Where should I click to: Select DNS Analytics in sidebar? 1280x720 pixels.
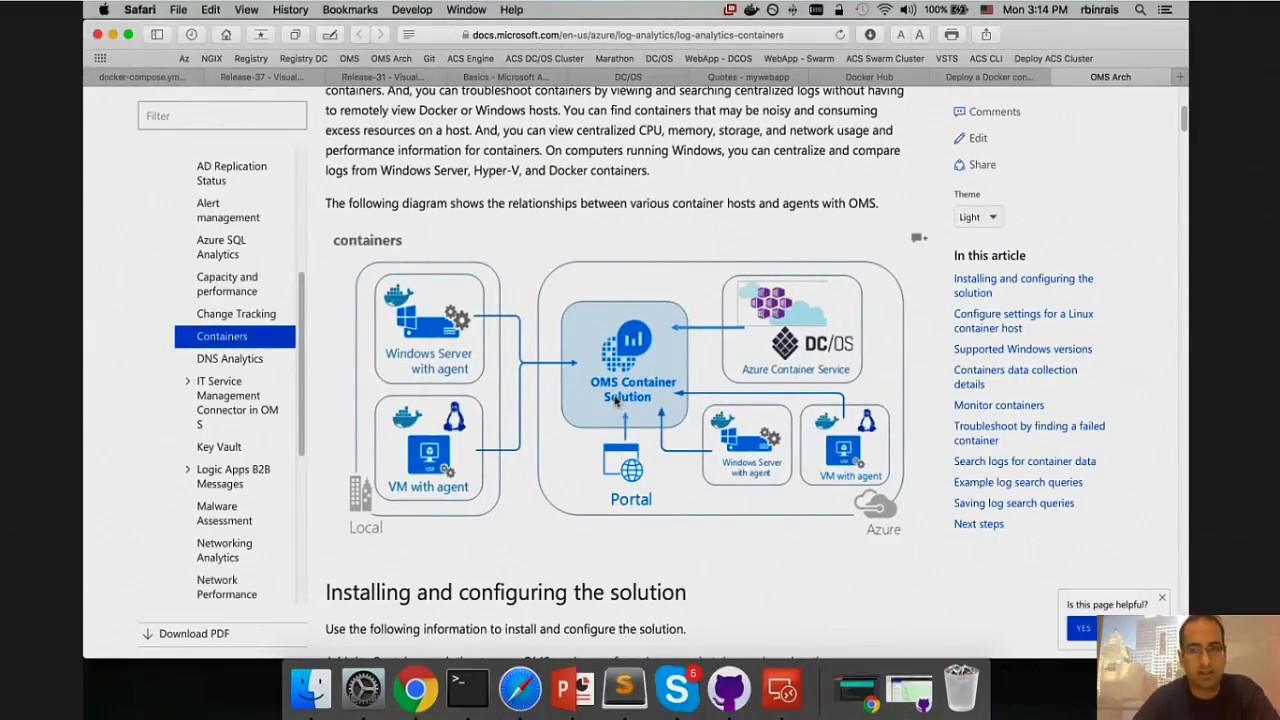click(230, 359)
